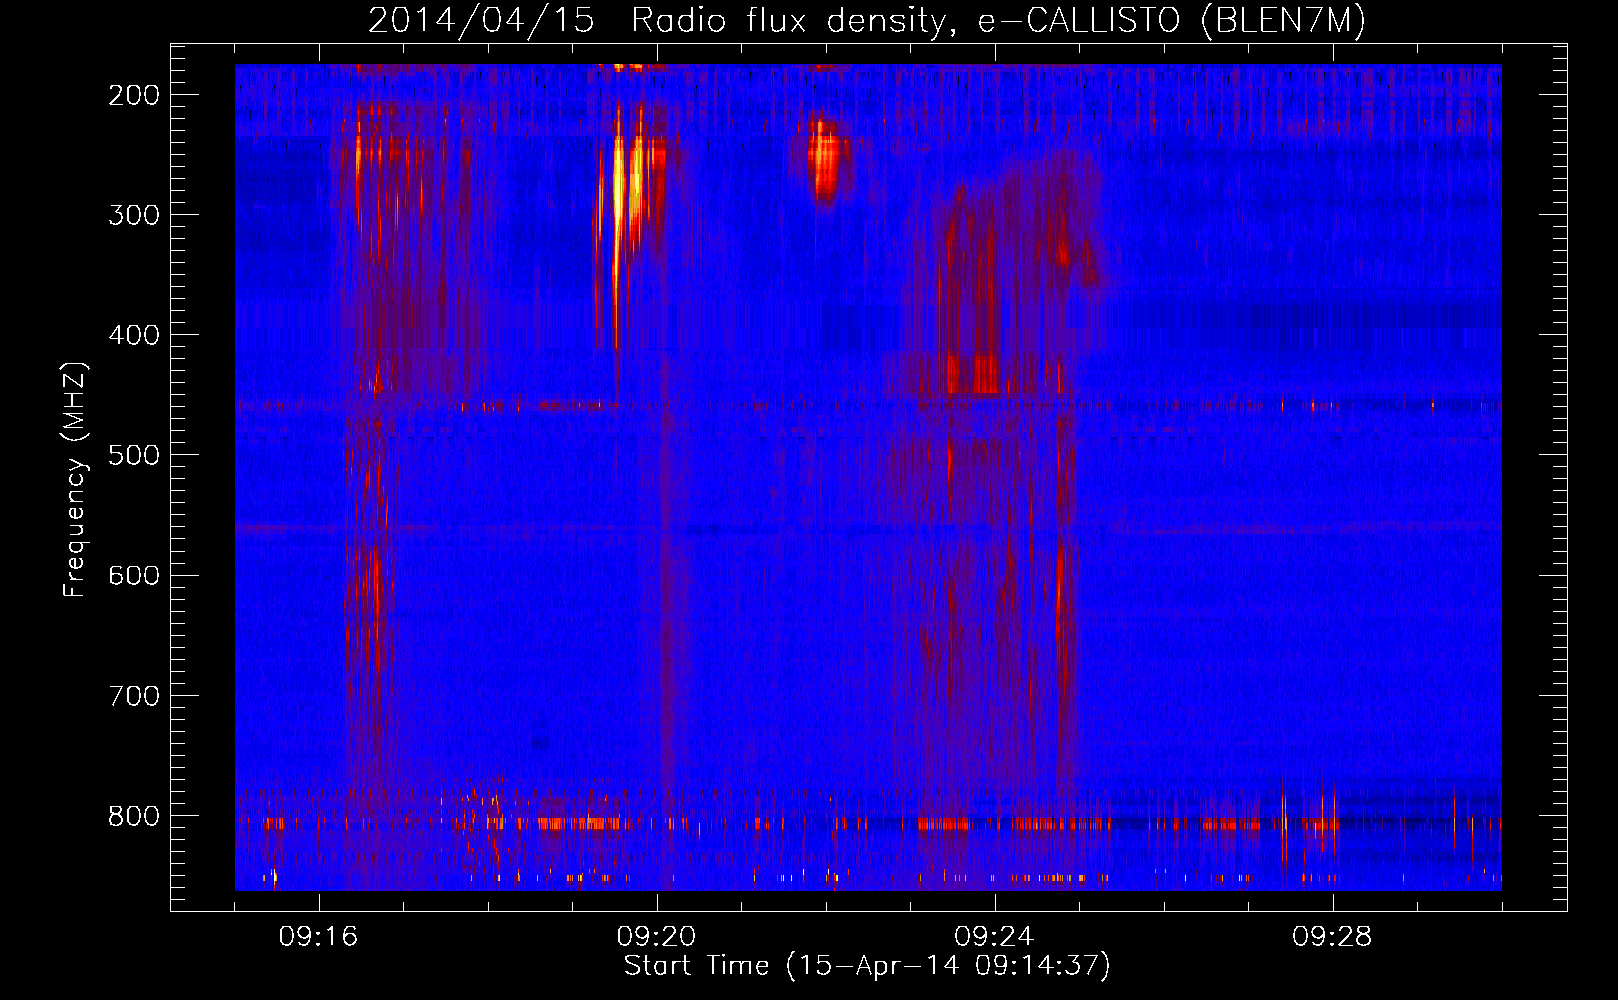Screen dimensions: 1618x1000
Task: Click the 09:16 time tick label
Action: (319, 937)
